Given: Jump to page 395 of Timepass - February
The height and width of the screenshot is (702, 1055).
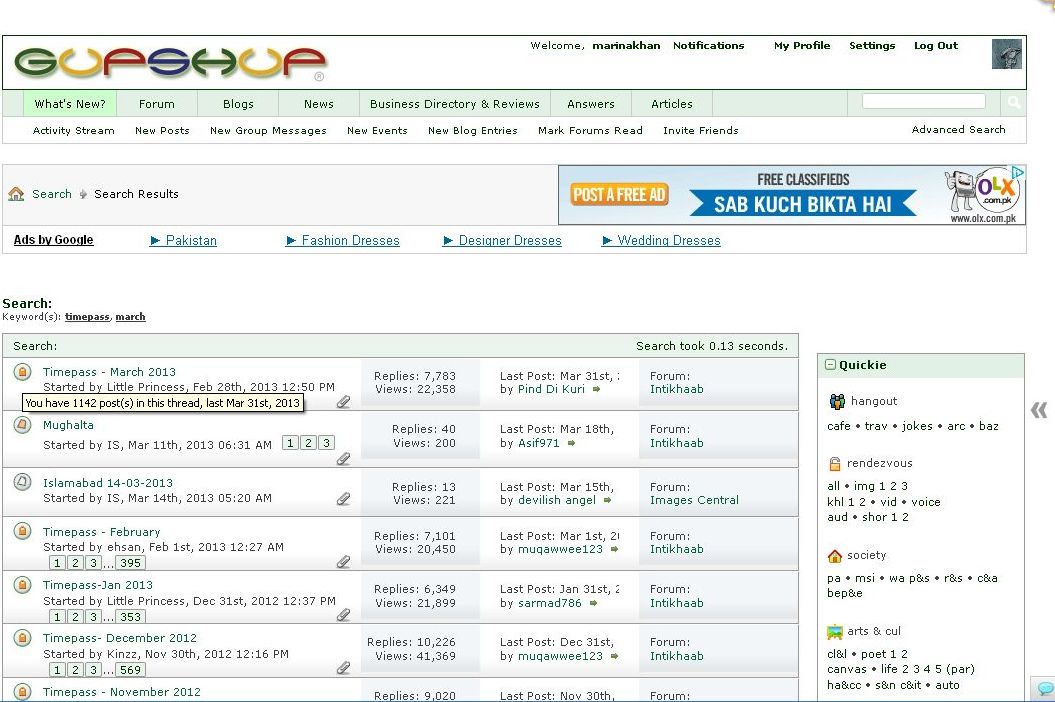Looking at the screenshot, I should (130, 563).
